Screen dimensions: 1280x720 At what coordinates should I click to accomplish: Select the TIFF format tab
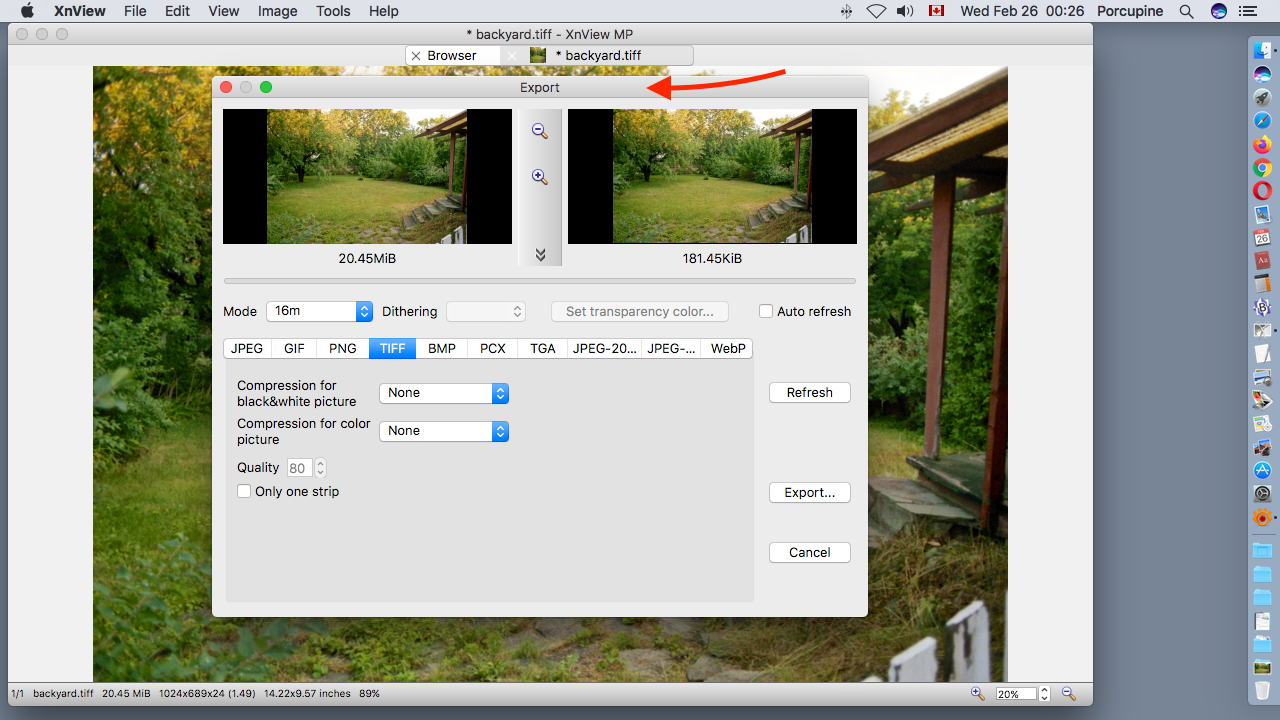[x=392, y=348]
